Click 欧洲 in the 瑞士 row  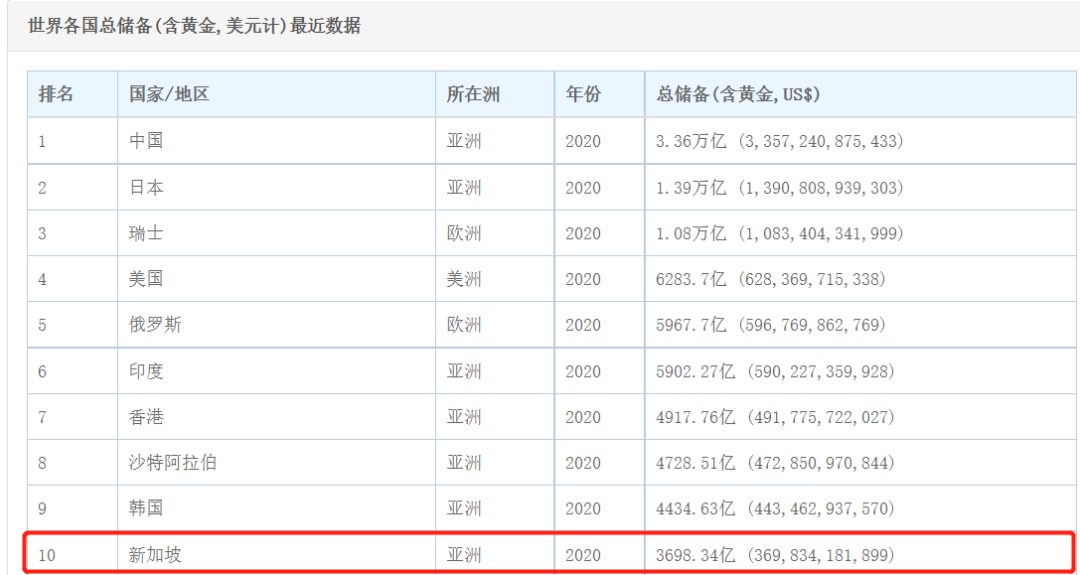tap(464, 233)
